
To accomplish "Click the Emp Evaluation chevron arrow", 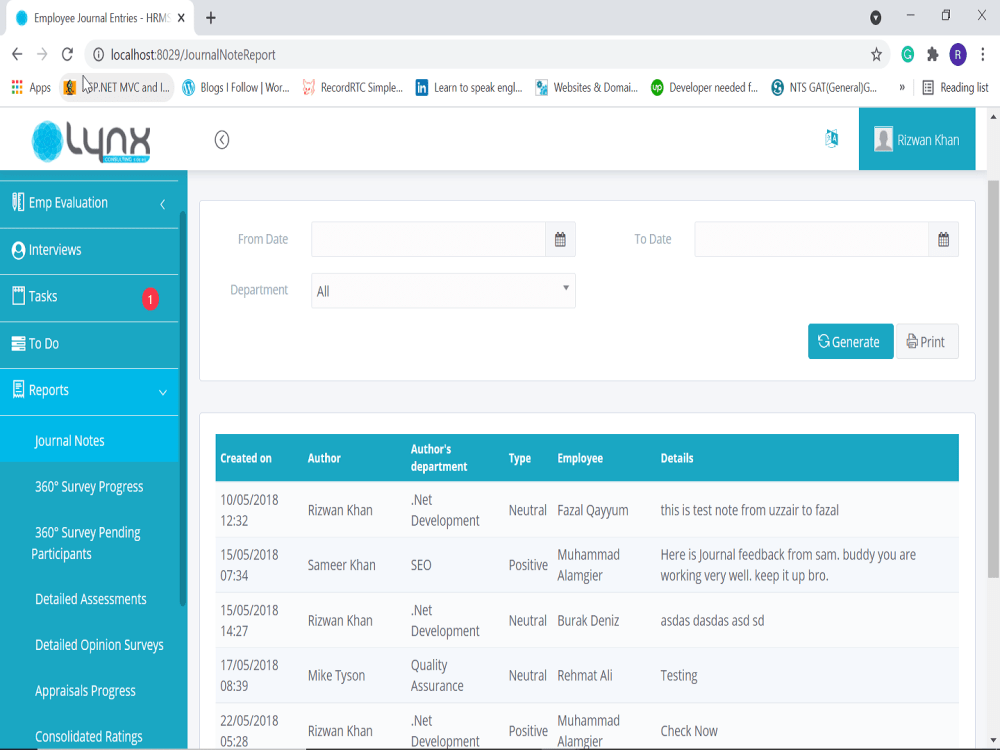I will coord(163,204).
